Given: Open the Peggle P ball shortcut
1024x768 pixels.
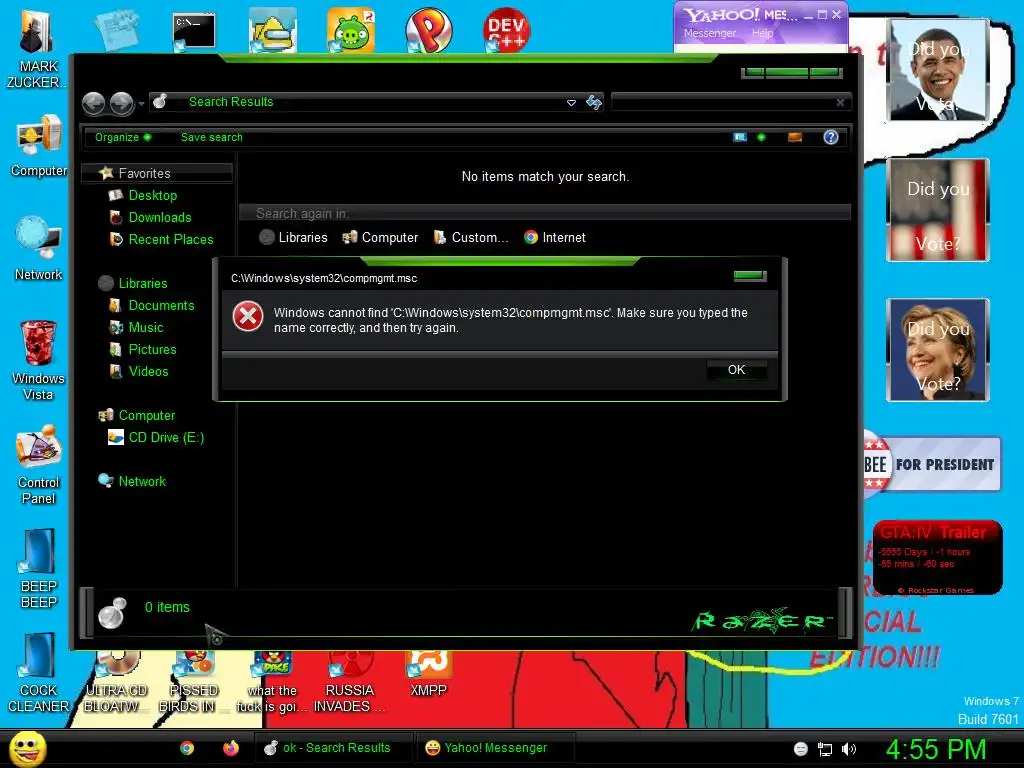Looking at the screenshot, I should 428,30.
